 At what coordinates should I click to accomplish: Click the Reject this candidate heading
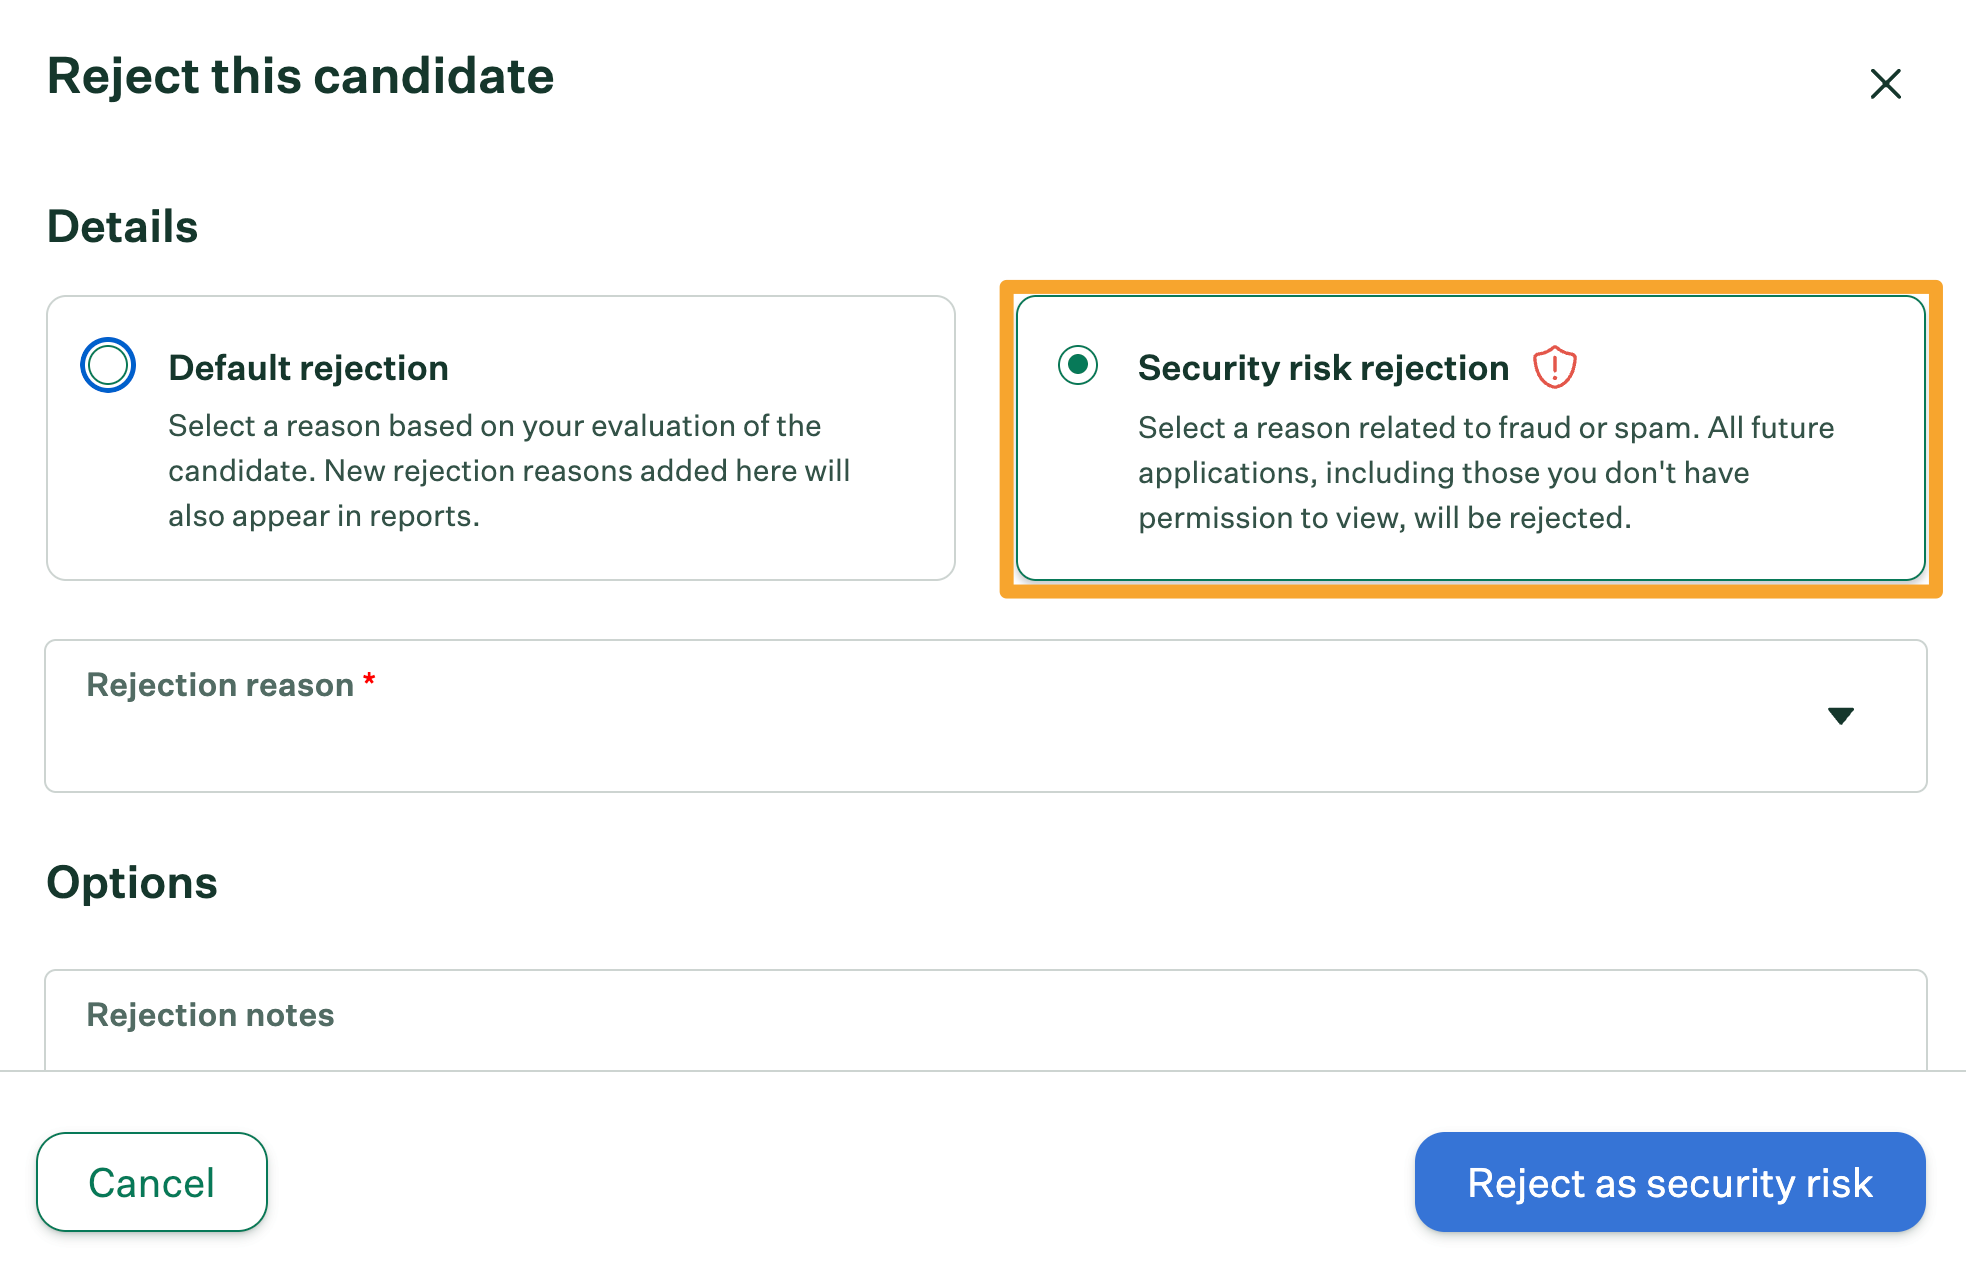point(300,77)
